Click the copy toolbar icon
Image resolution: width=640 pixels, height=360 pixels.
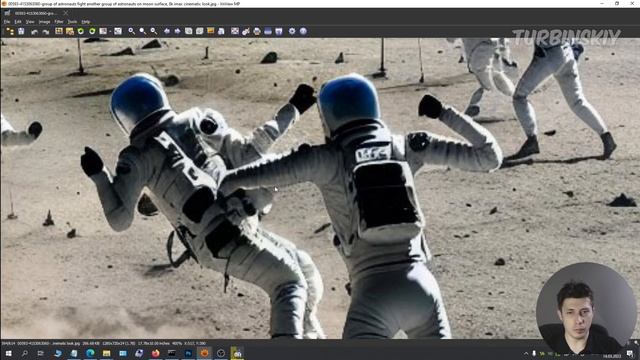(x=189, y=31)
